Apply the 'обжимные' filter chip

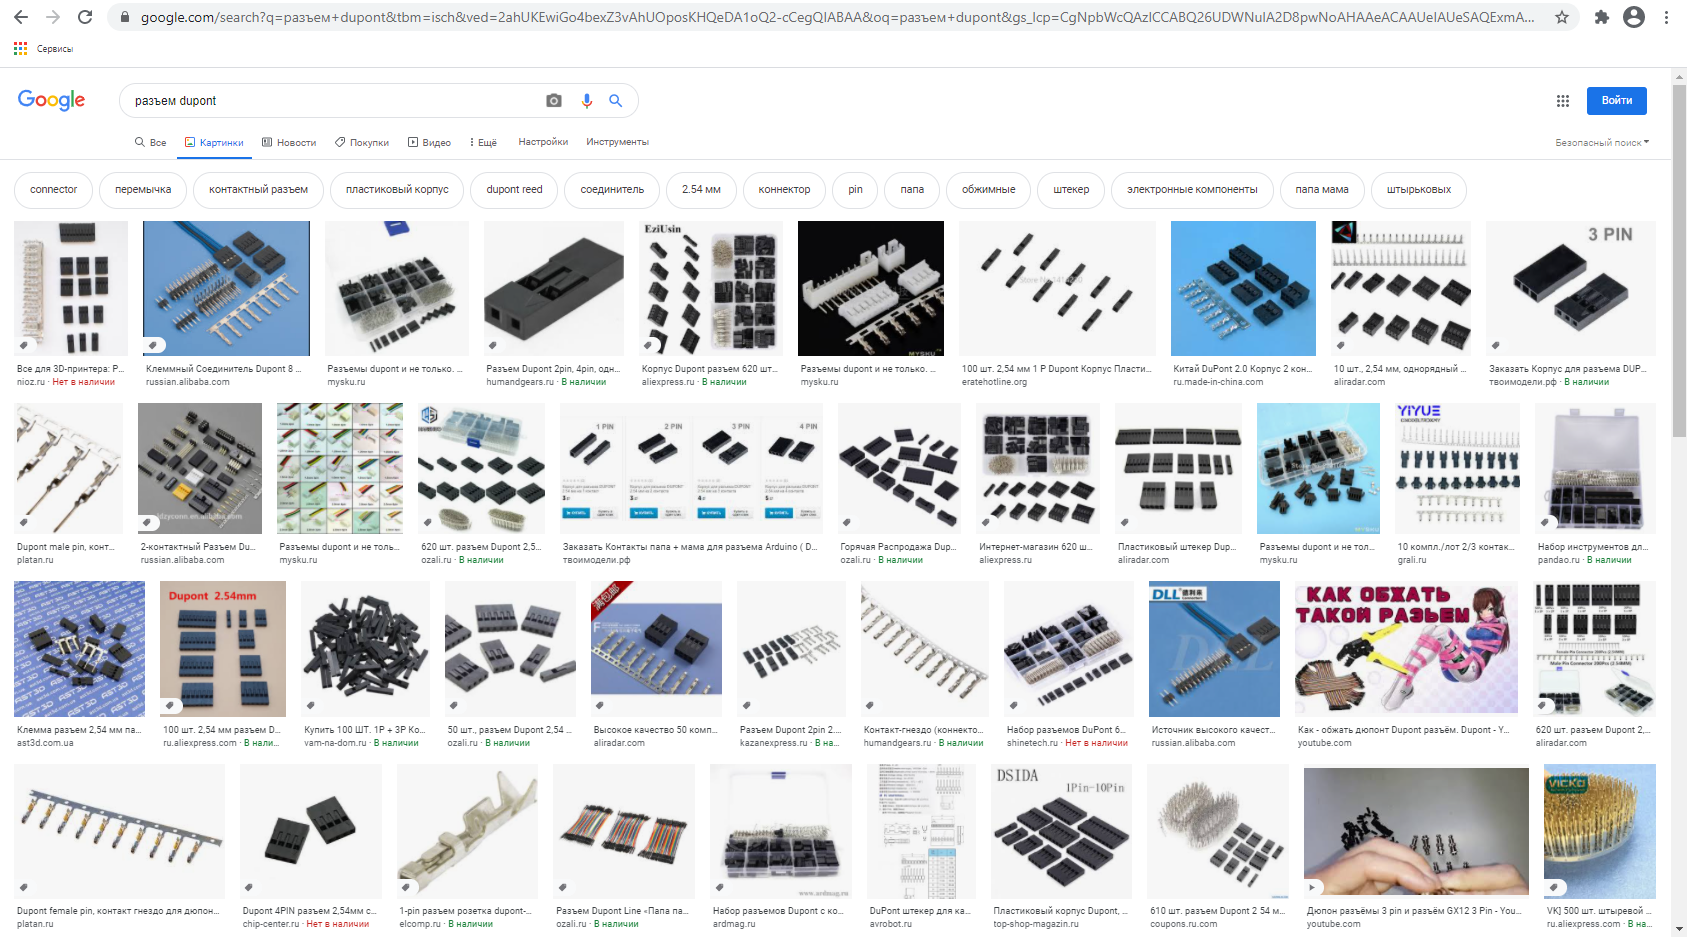[988, 190]
